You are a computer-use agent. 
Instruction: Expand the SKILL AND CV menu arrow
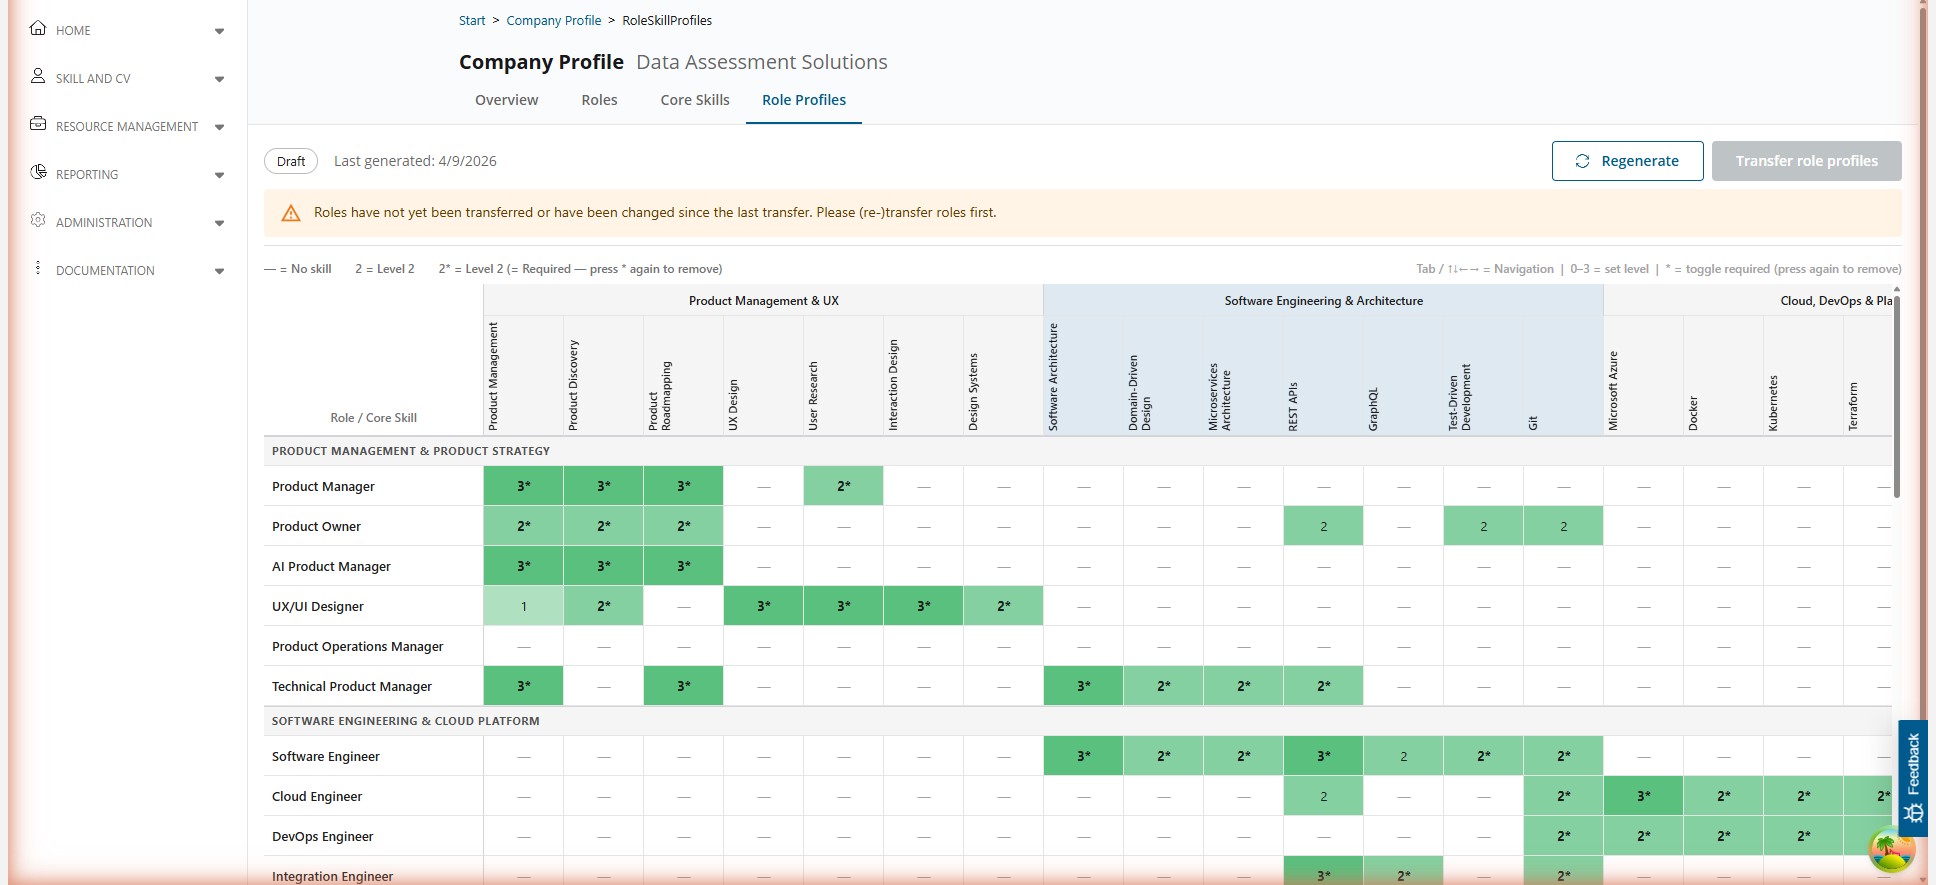tap(219, 79)
